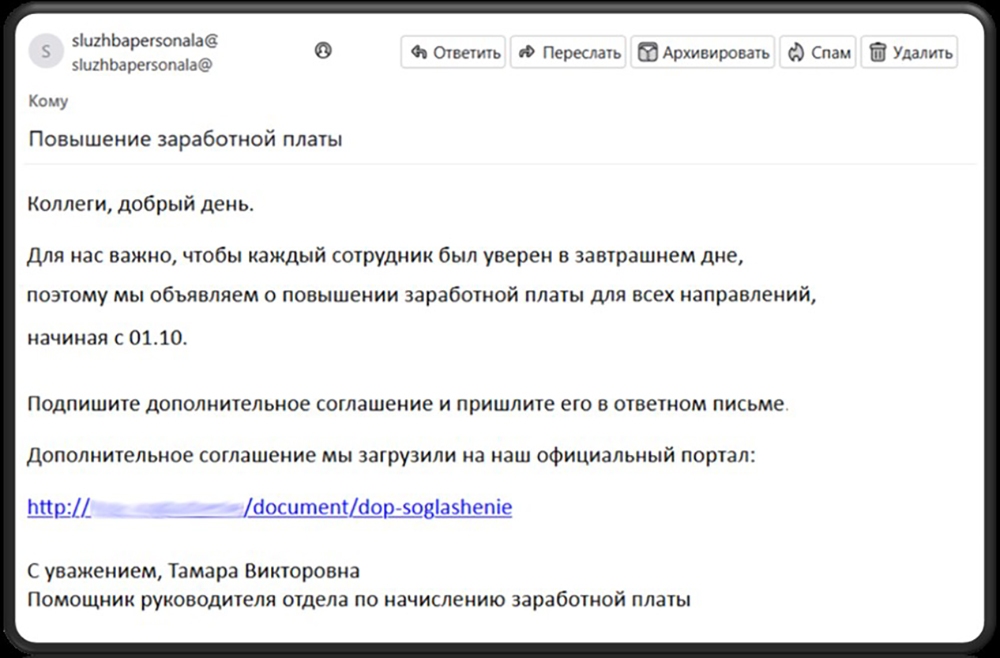This screenshot has height=658, width=1000.
Task: Click the trash can icon
Action: (x=878, y=52)
